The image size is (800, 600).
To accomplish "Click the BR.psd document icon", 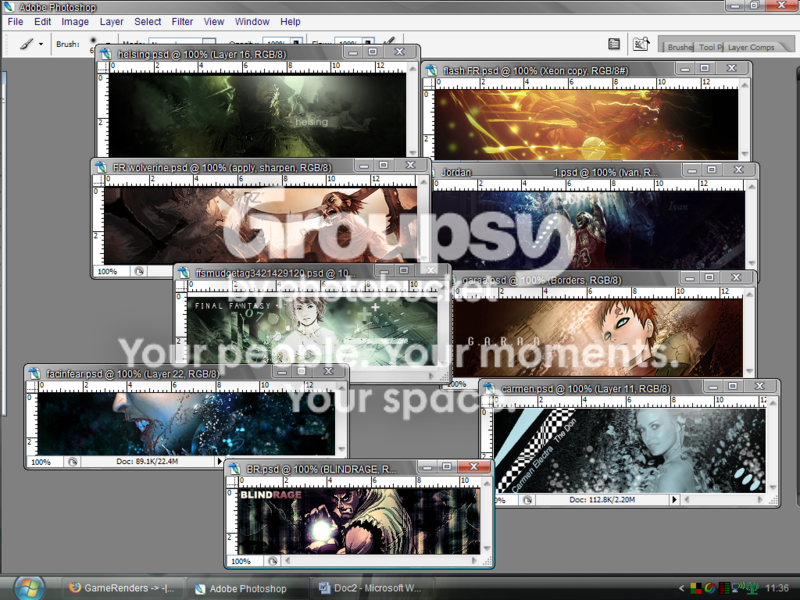I will (234, 468).
